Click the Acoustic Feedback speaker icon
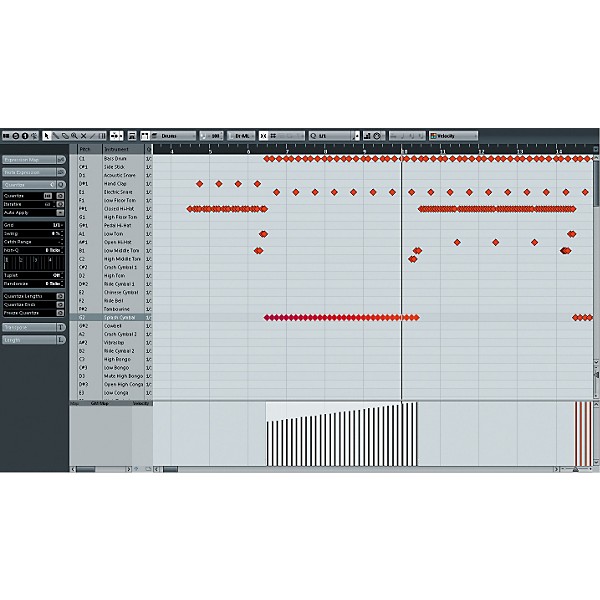This screenshot has height=600, width=600. (x=34, y=136)
